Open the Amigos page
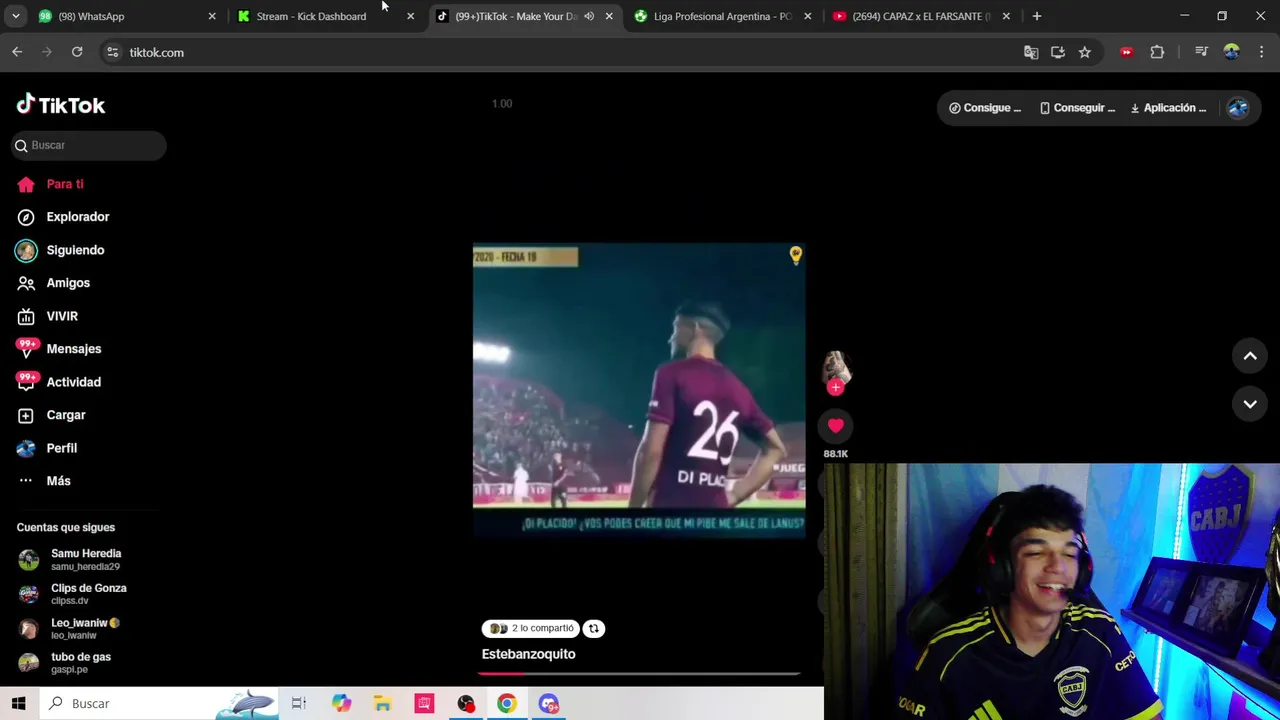The width and height of the screenshot is (1280, 720). click(53, 283)
